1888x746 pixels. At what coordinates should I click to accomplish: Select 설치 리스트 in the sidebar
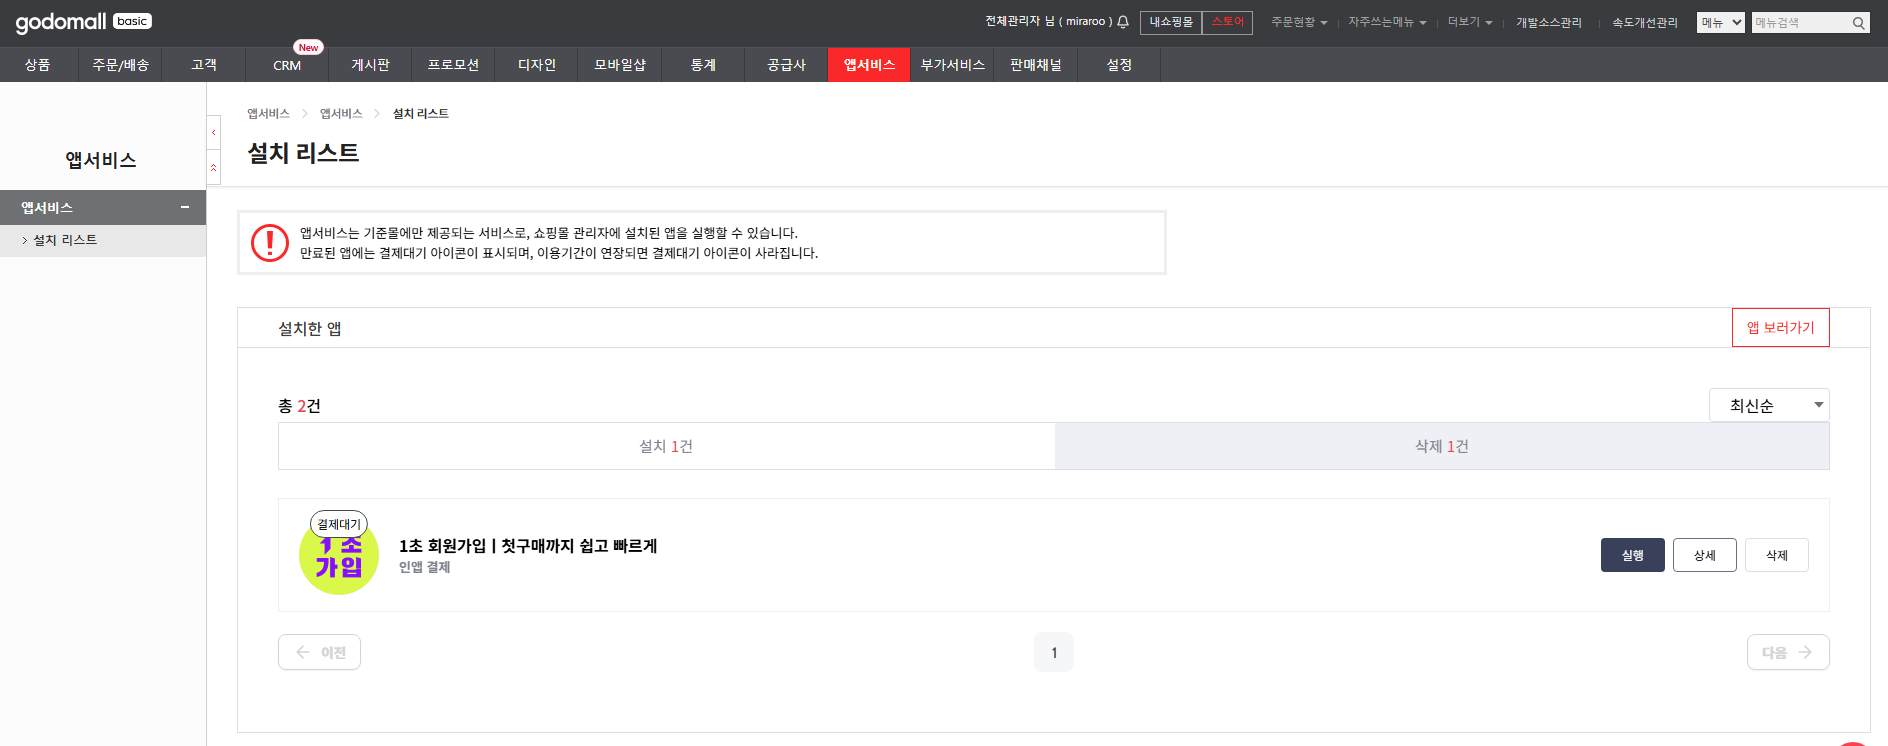click(65, 240)
